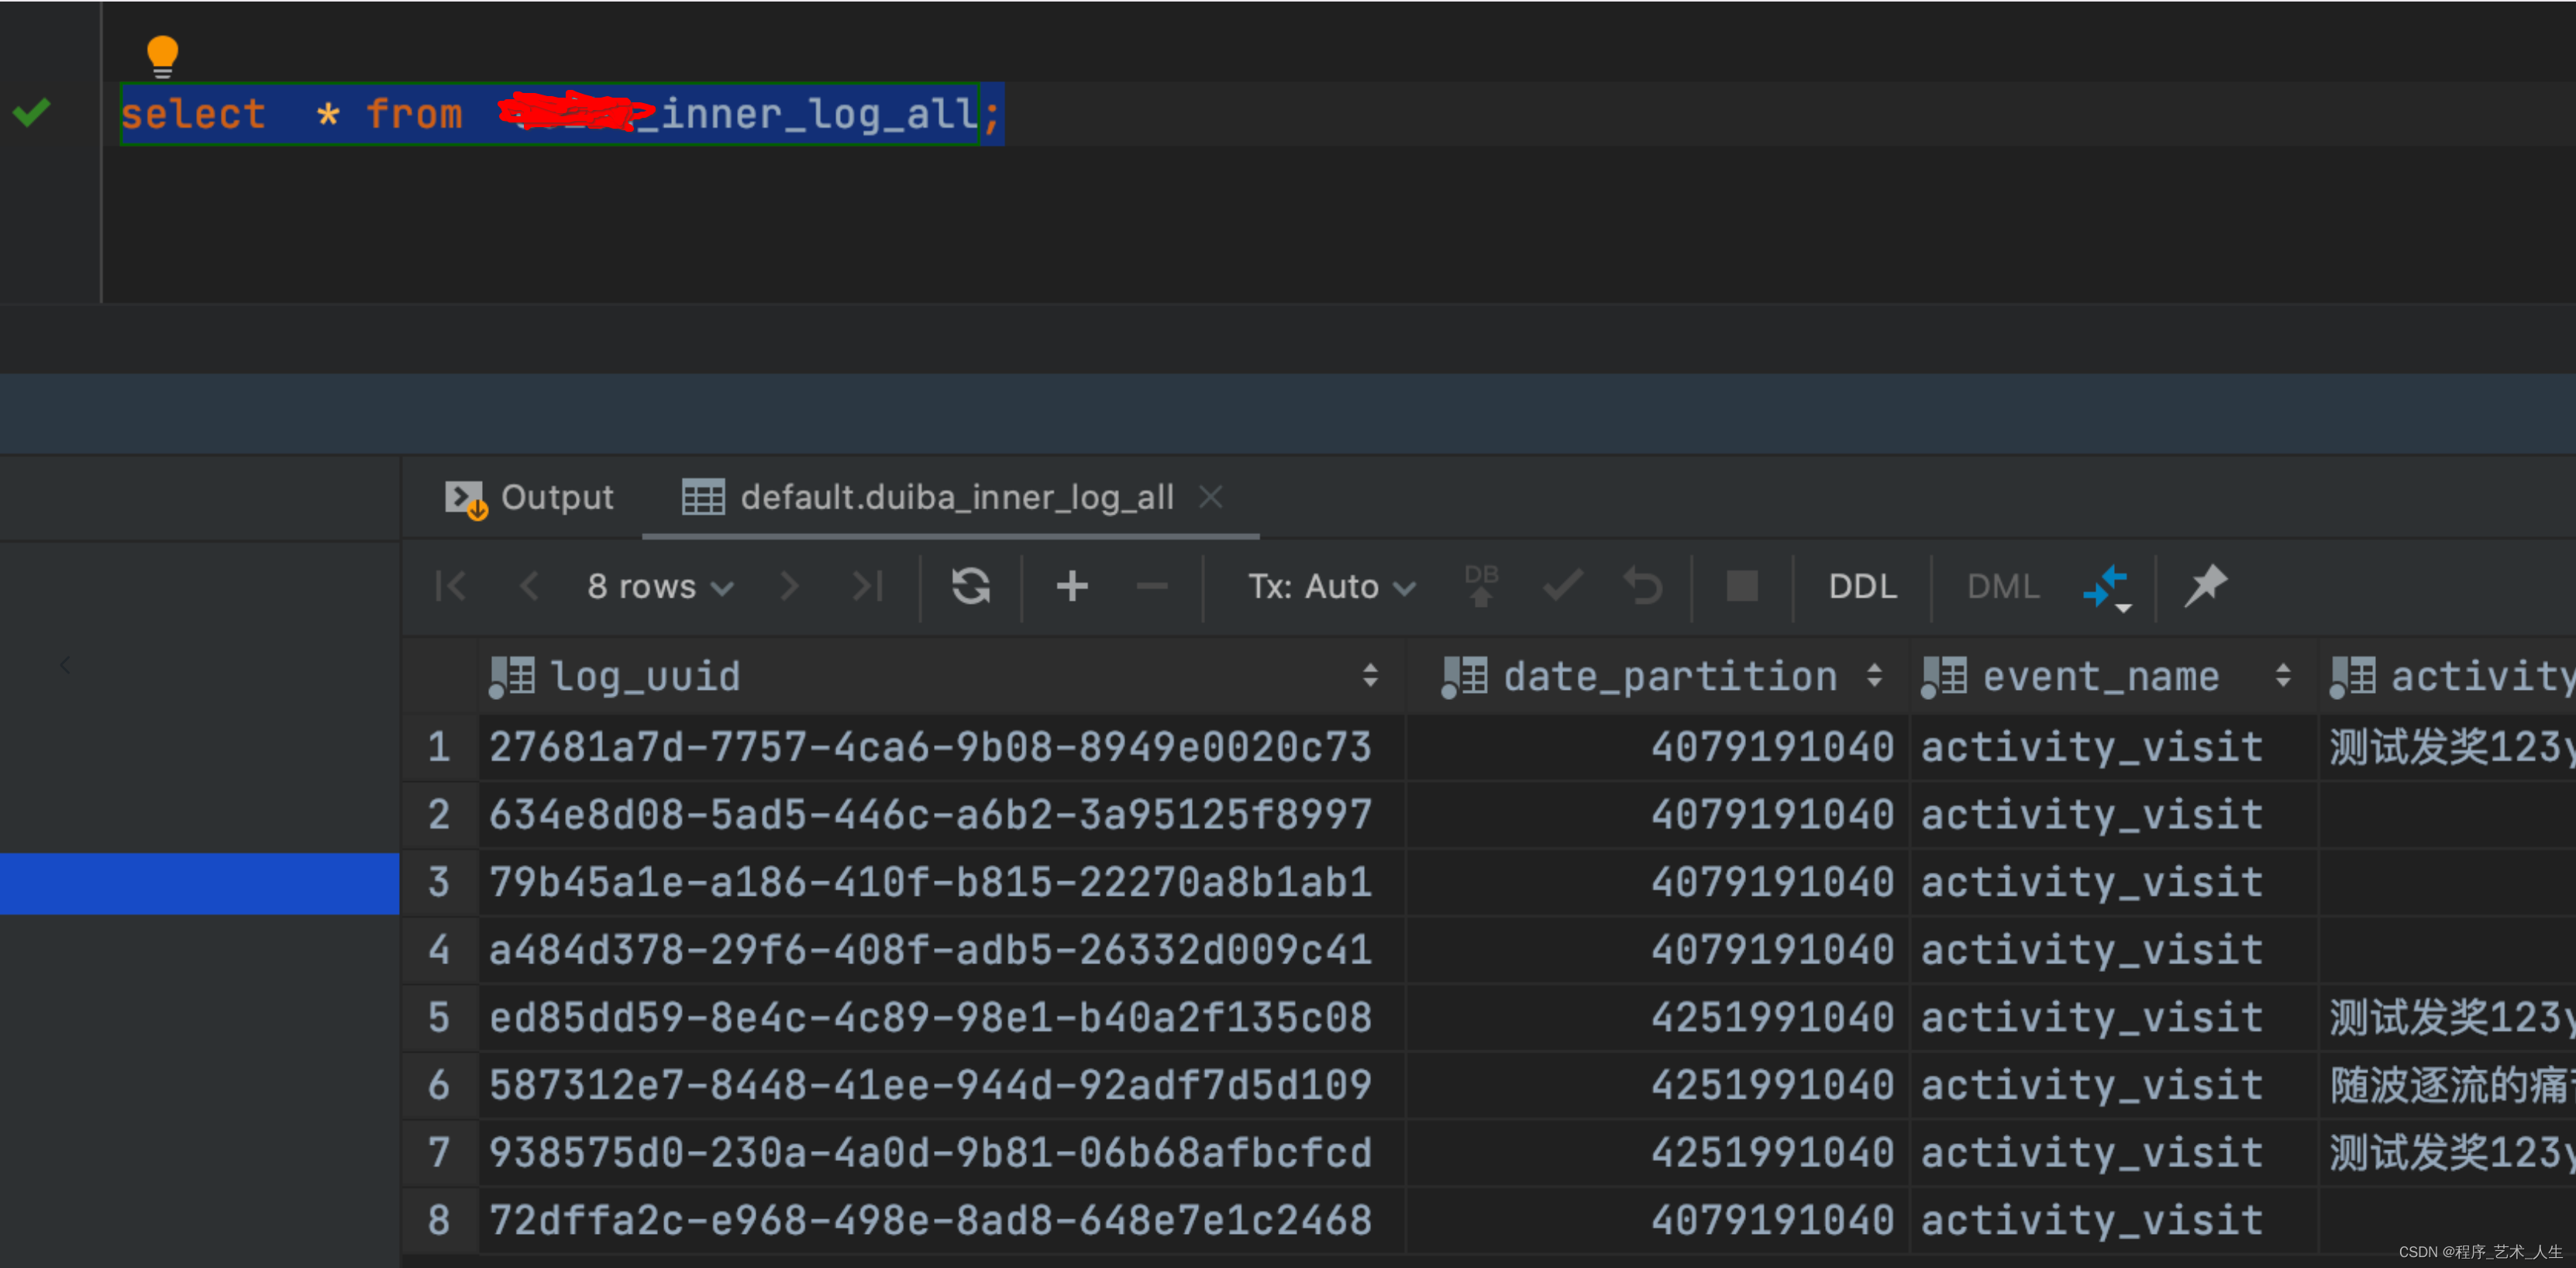Revert selected changes

coord(1643,586)
